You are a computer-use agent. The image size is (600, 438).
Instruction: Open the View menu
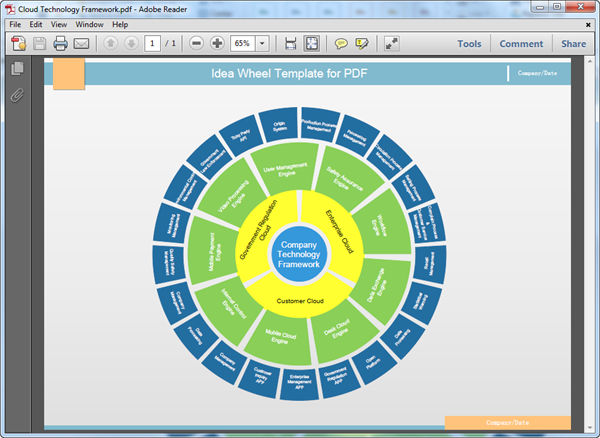point(59,23)
